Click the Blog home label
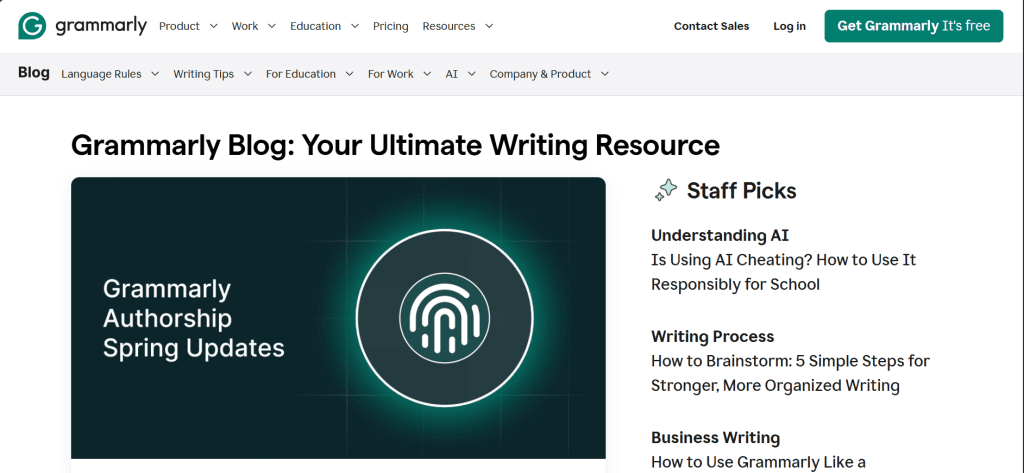 (x=33, y=73)
